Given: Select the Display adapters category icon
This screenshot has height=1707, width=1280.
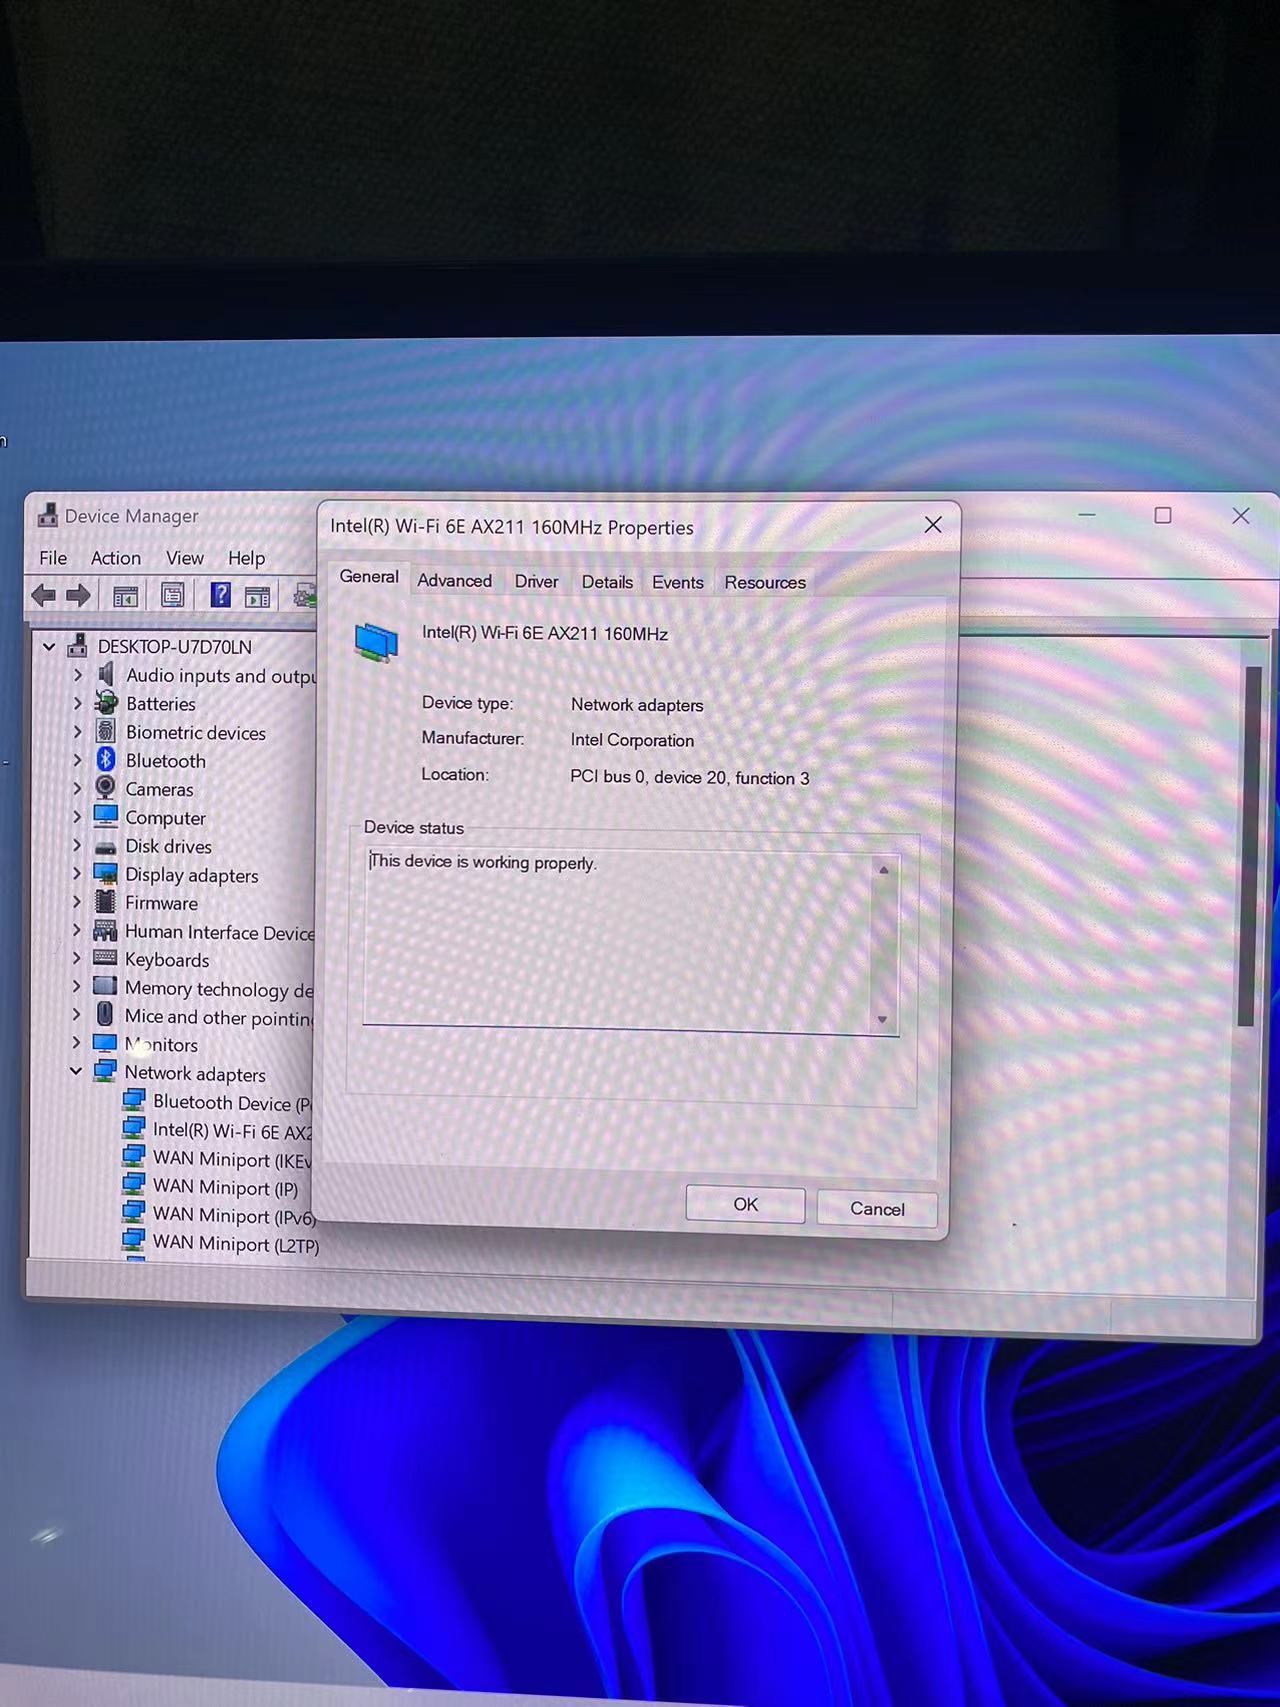Looking at the screenshot, I should [x=106, y=873].
